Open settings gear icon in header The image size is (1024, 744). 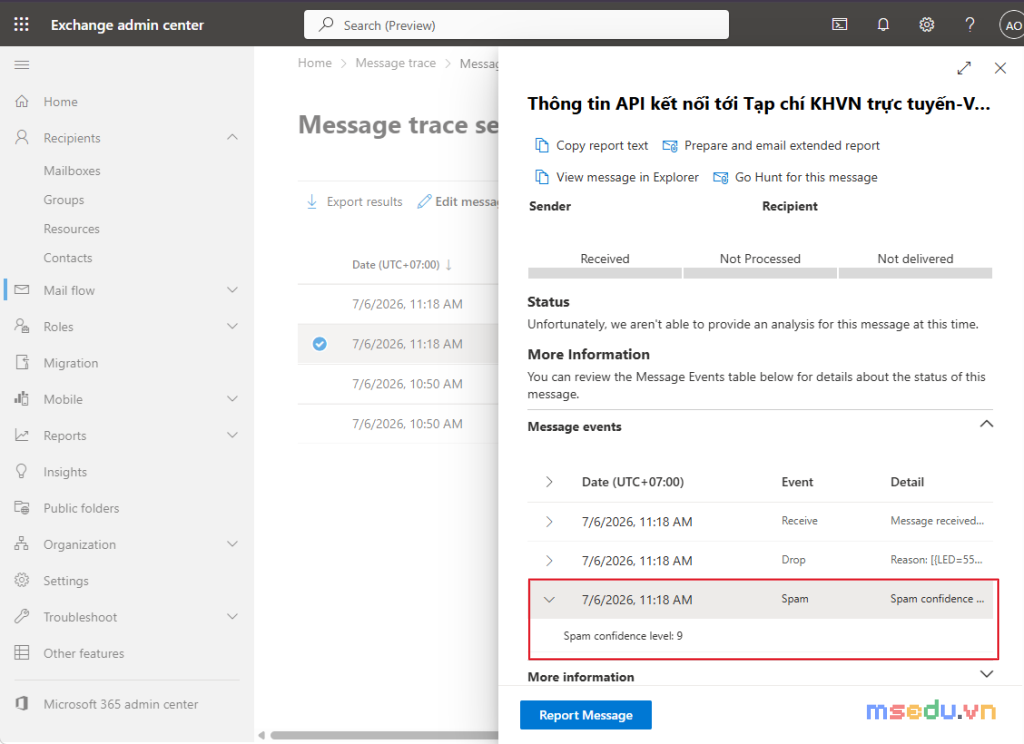click(926, 25)
